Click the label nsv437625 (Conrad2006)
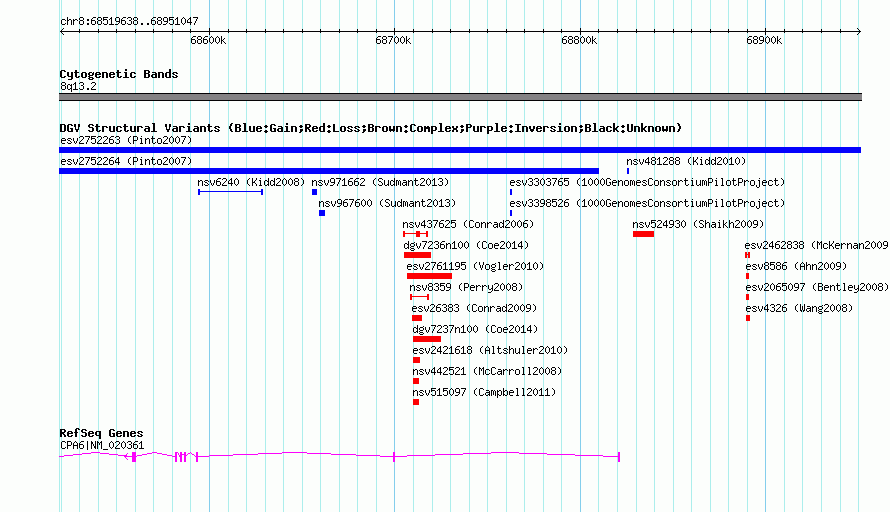Image resolution: width=890 pixels, height=512 pixels. coord(468,224)
